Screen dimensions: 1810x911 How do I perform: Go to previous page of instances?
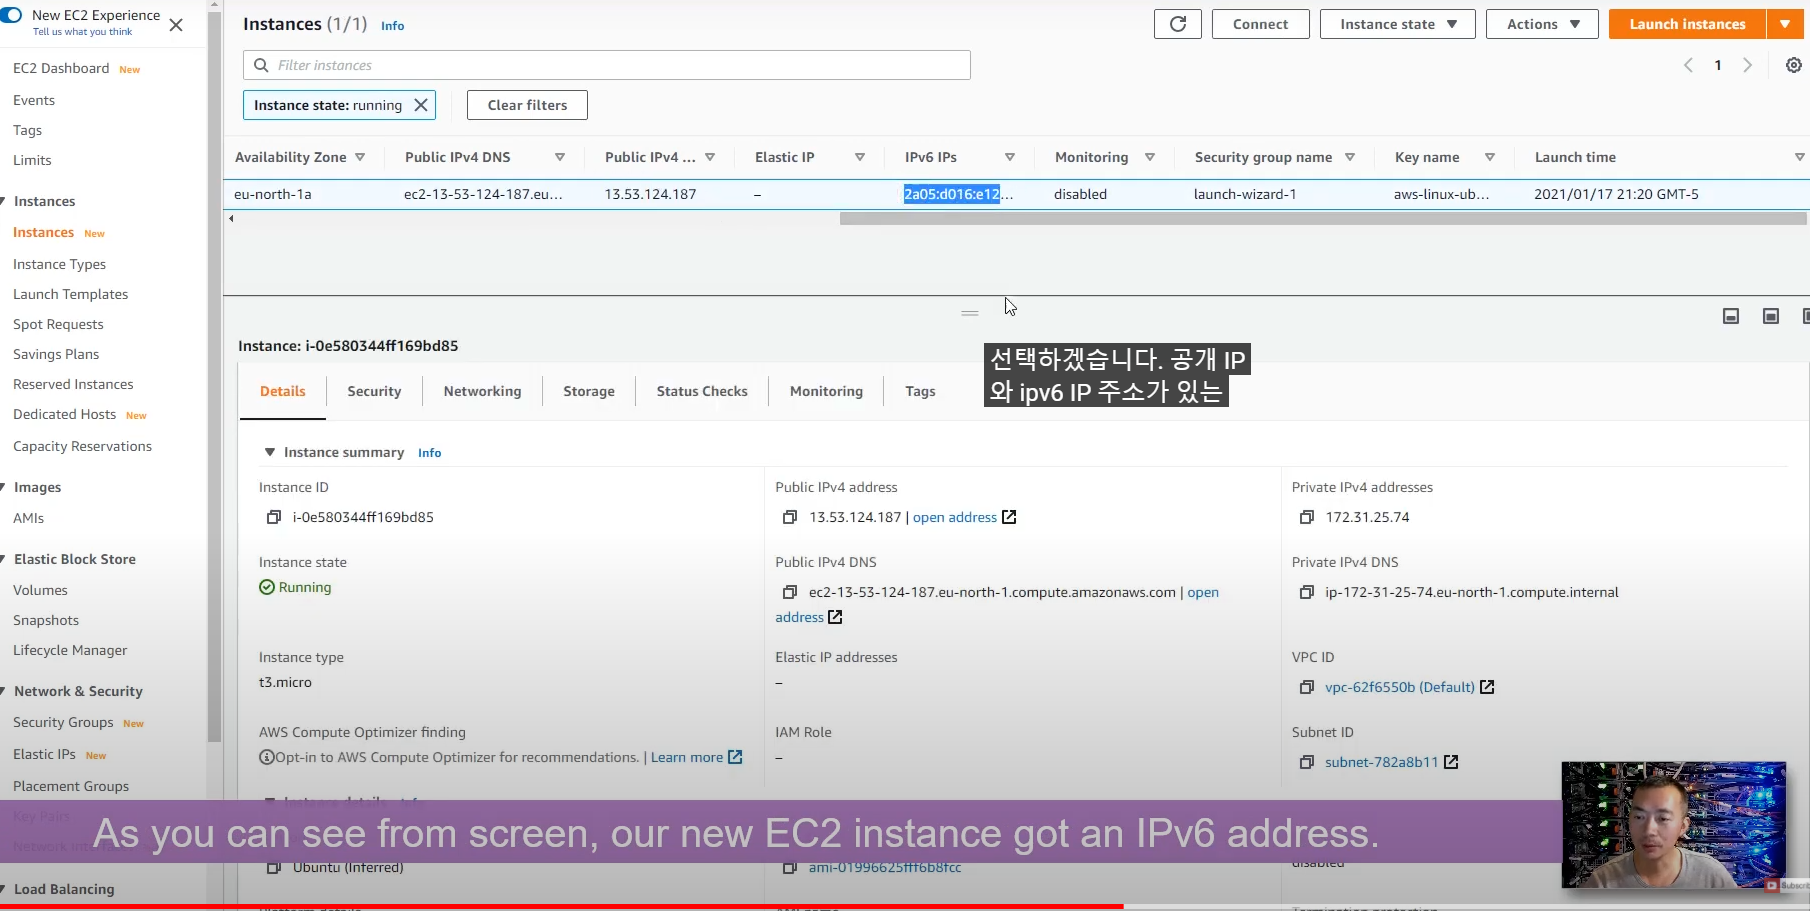[x=1688, y=65]
